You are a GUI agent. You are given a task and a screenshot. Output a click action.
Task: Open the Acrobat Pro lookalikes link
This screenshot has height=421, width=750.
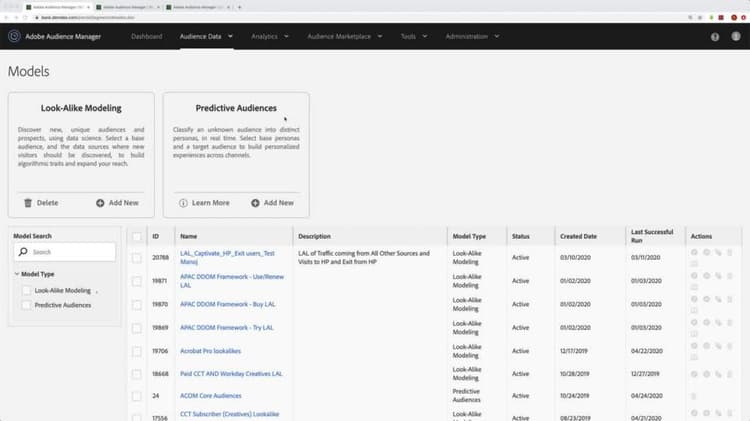click(x=210, y=351)
